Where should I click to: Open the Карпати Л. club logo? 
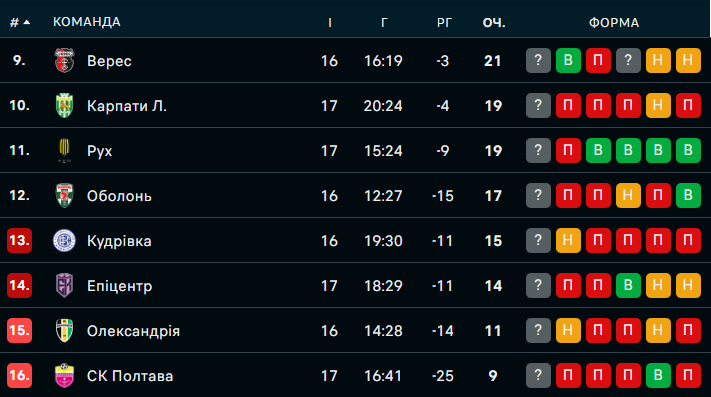64,106
